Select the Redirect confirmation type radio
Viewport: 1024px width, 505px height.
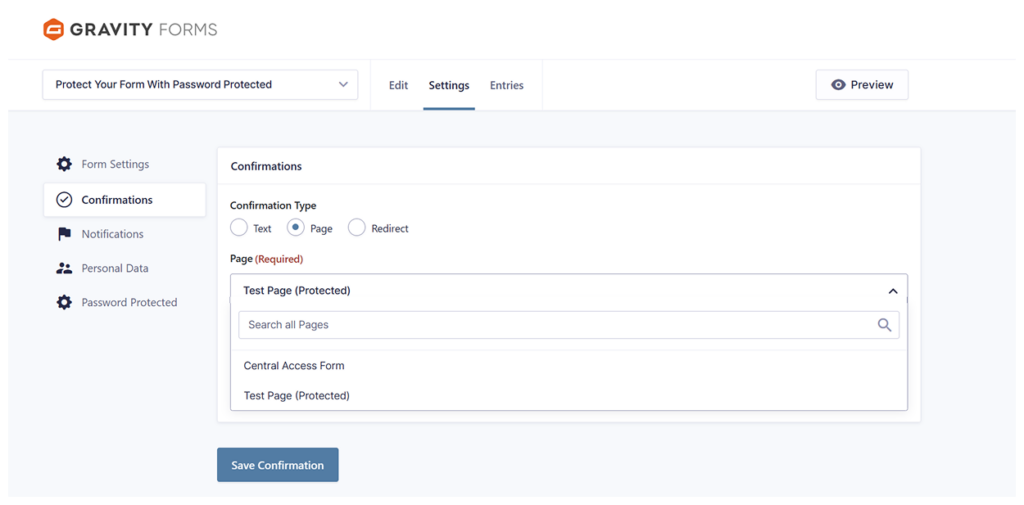357,228
